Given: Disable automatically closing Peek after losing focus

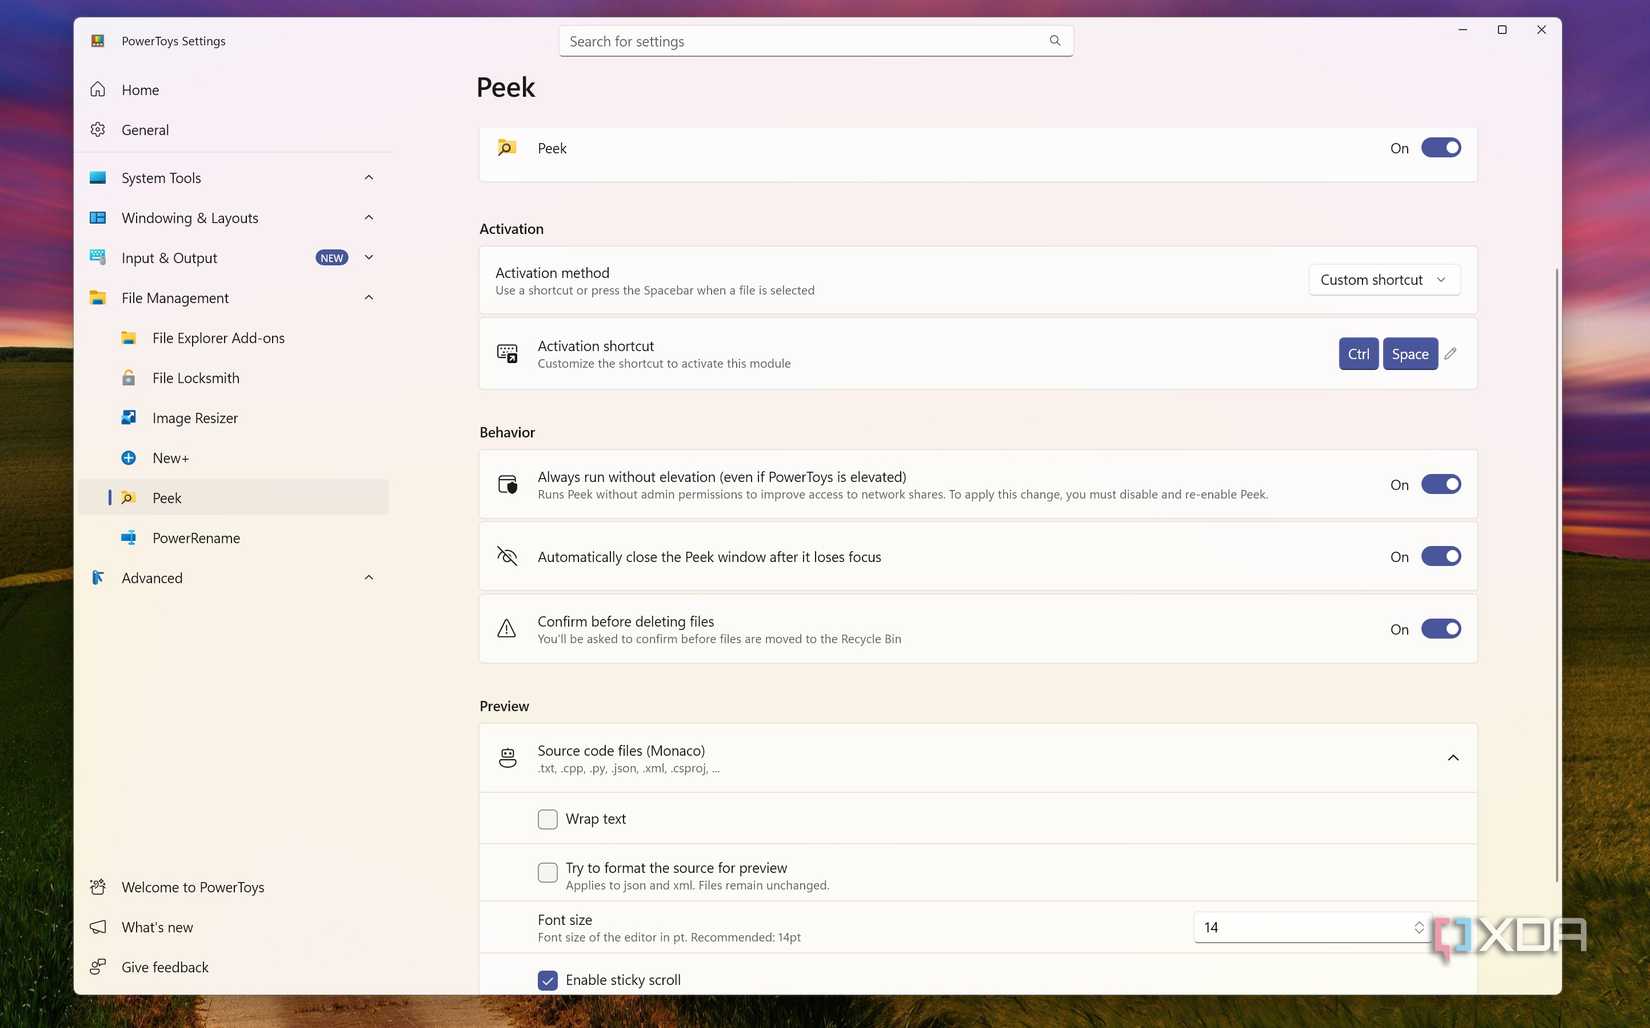Looking at the screenshot, I should (x=1440, y=556).
